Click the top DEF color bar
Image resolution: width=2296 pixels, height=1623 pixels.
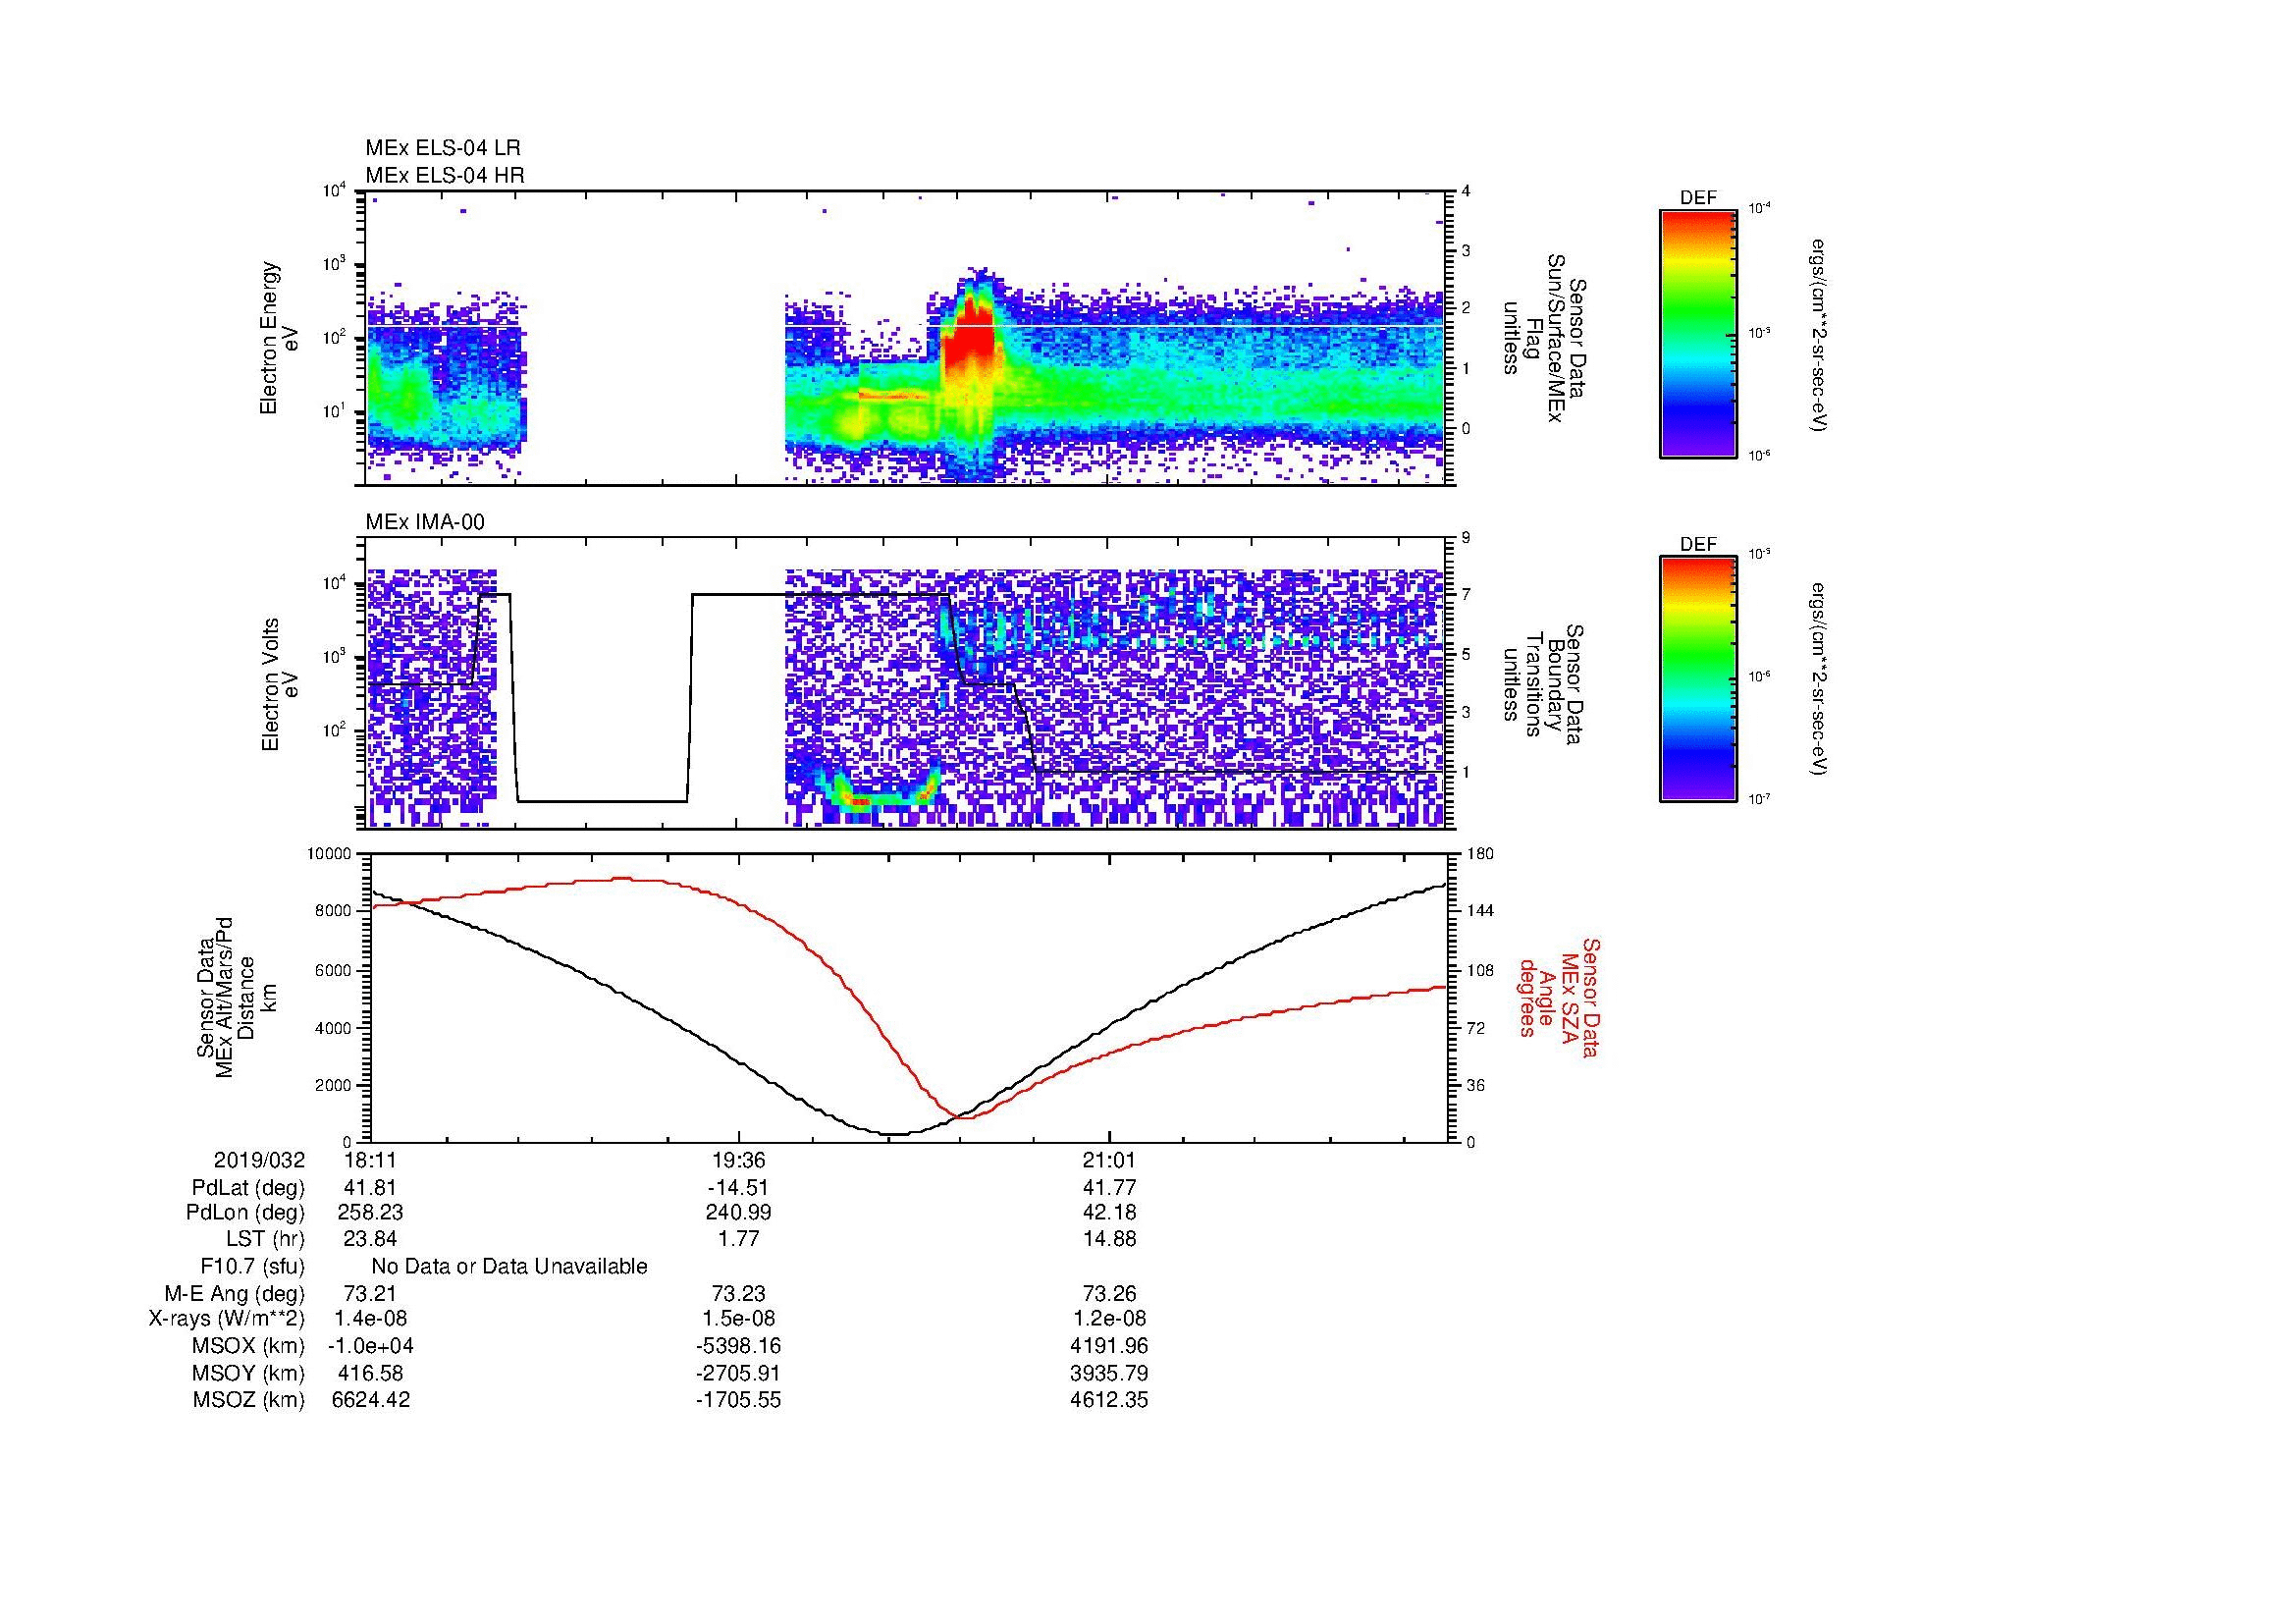point(1697,333)
